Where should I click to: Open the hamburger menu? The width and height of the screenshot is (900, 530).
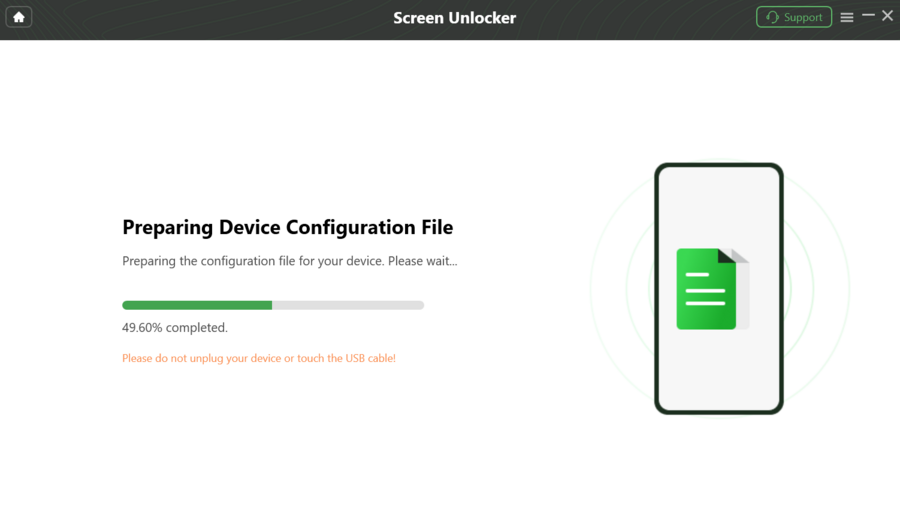click(x=847, y=17)
